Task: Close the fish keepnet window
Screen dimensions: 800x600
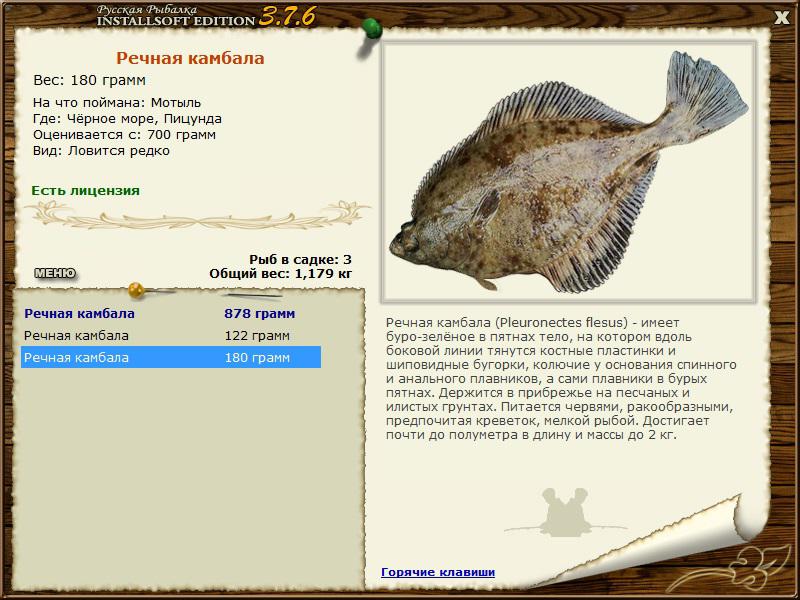Action: pyautogui.click(x=782, y=16)
